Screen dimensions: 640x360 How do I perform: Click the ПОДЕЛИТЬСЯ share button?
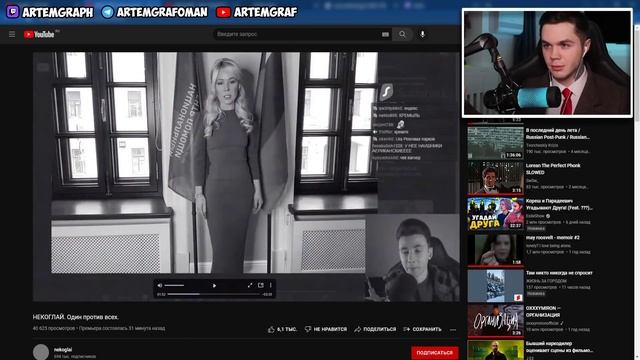(375, 329)
